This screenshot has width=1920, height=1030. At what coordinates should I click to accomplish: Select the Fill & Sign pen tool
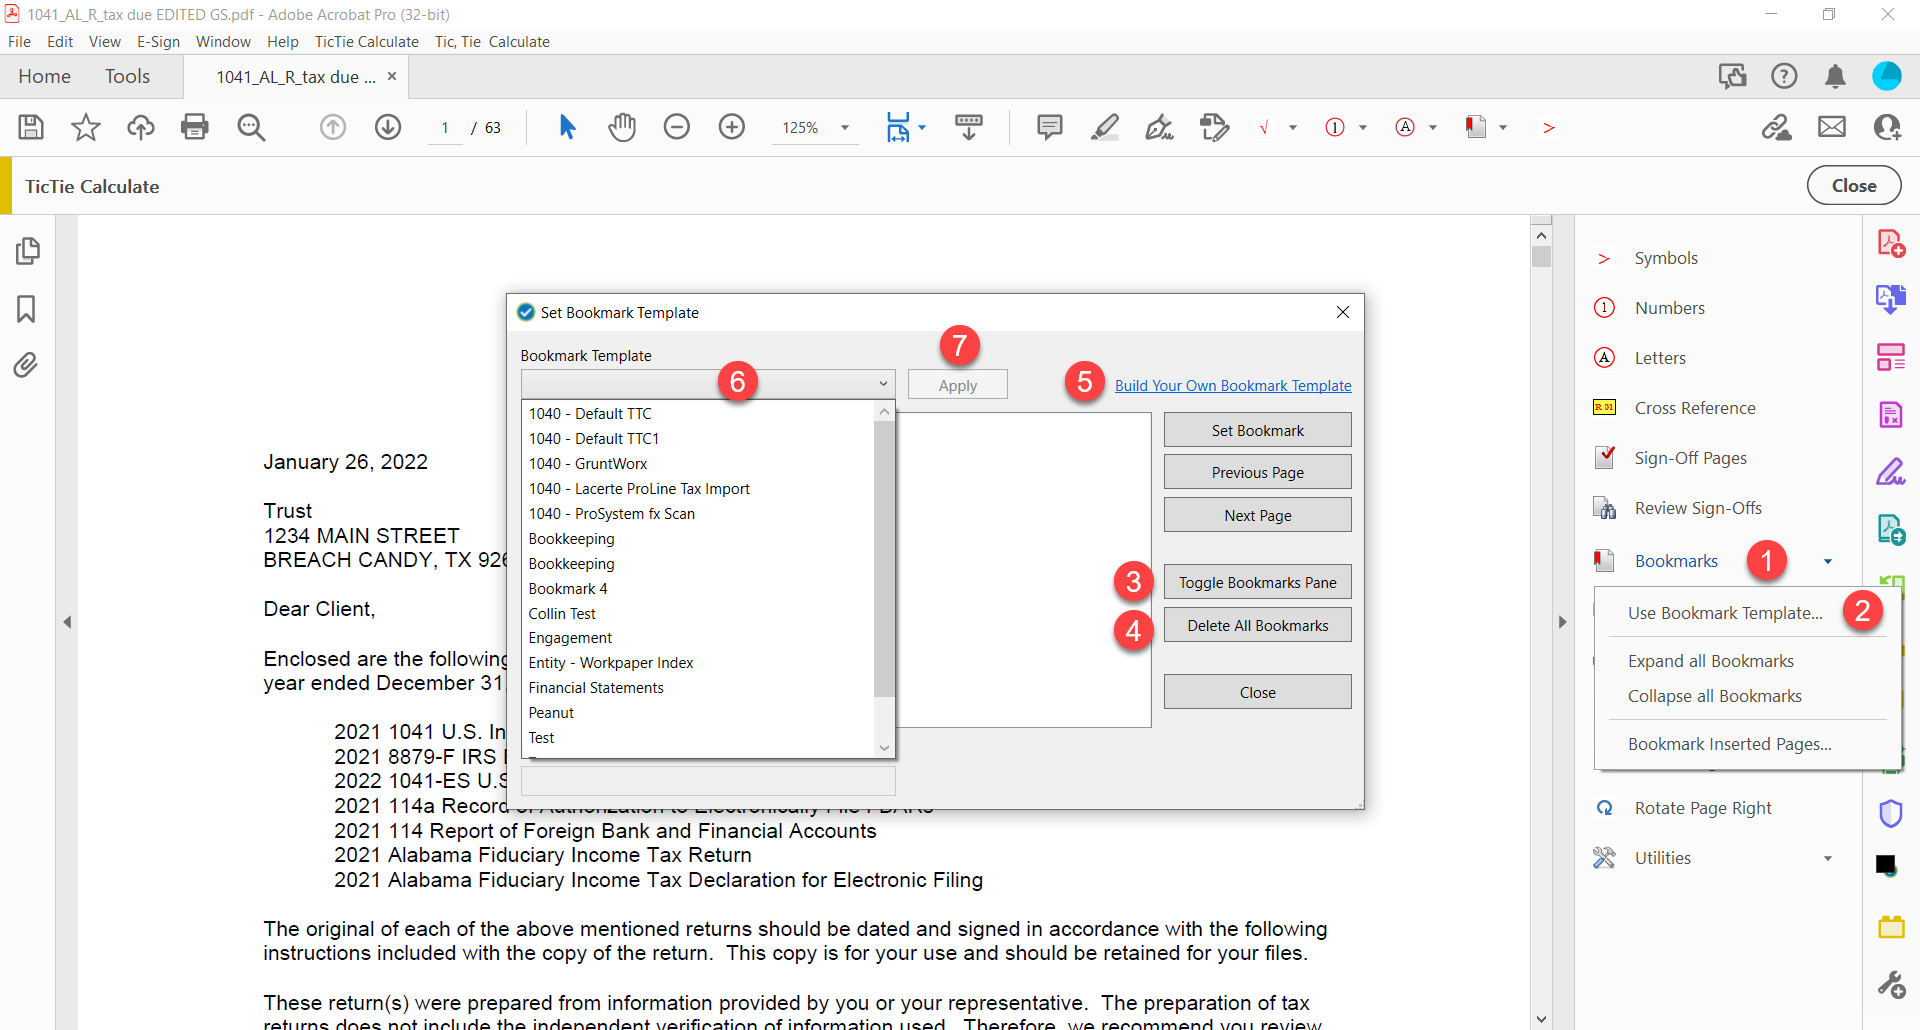click(1159, 127)
